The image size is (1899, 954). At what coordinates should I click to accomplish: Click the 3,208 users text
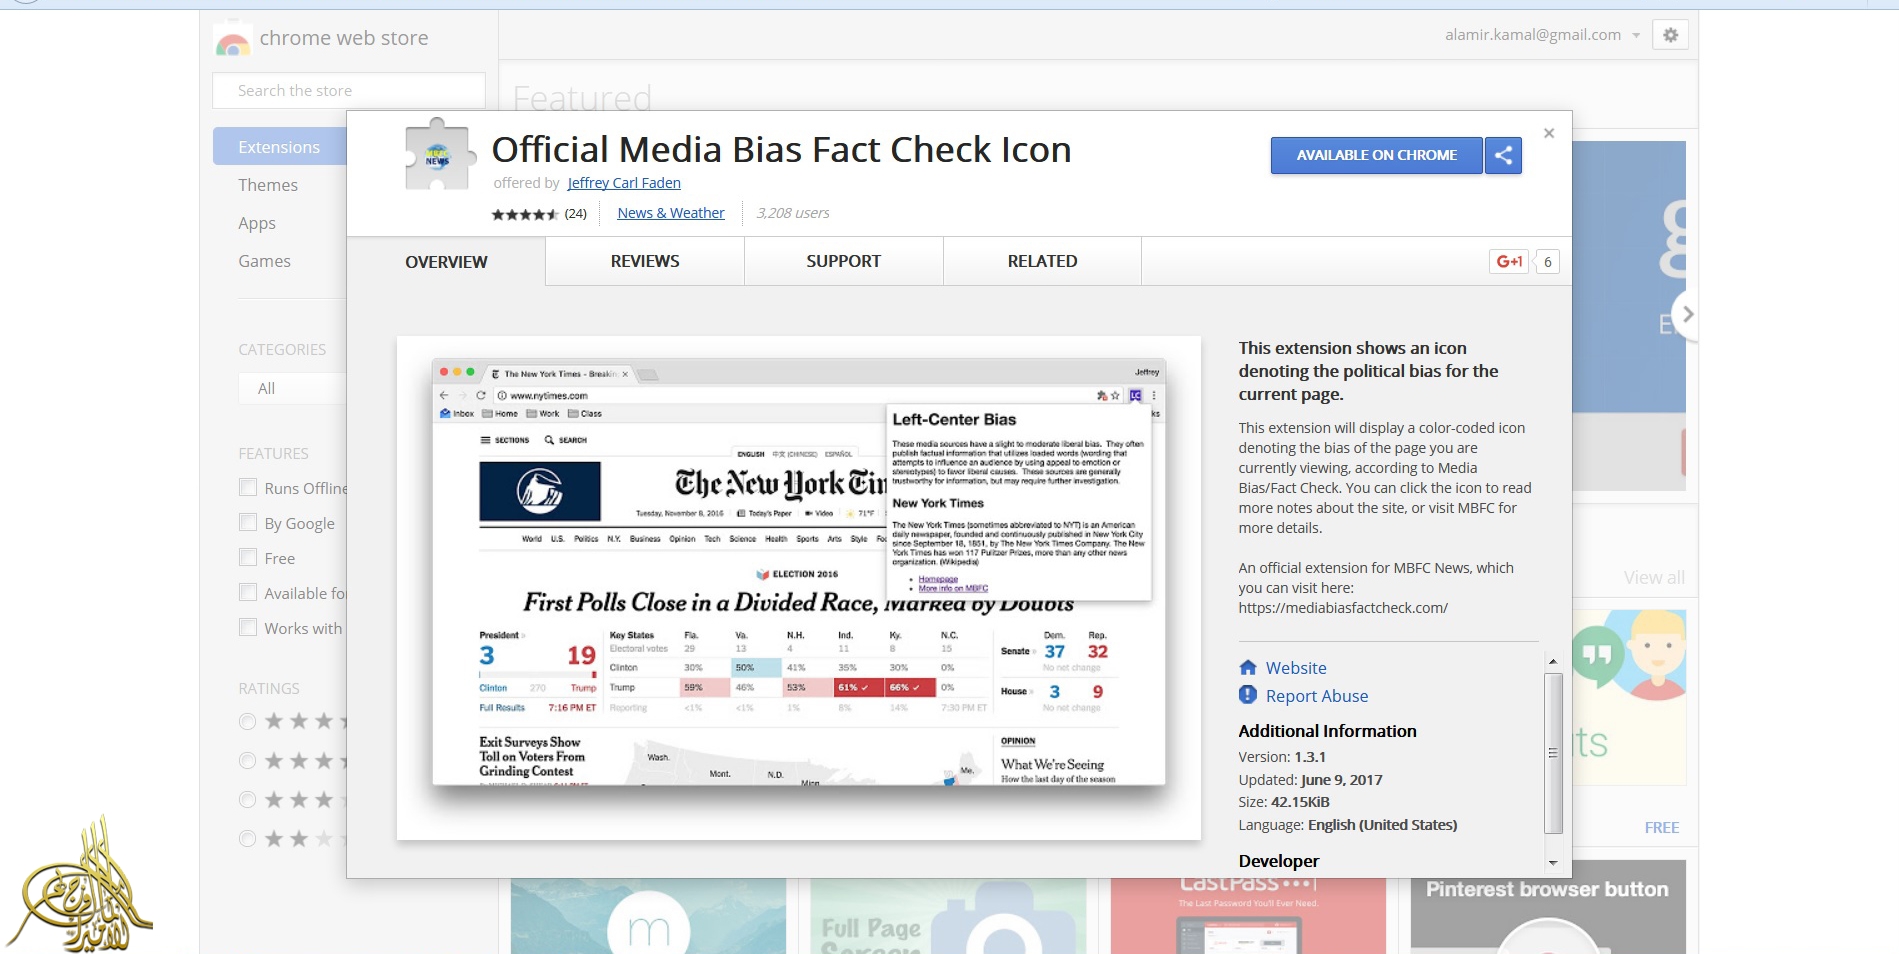(x=793, y=213)
